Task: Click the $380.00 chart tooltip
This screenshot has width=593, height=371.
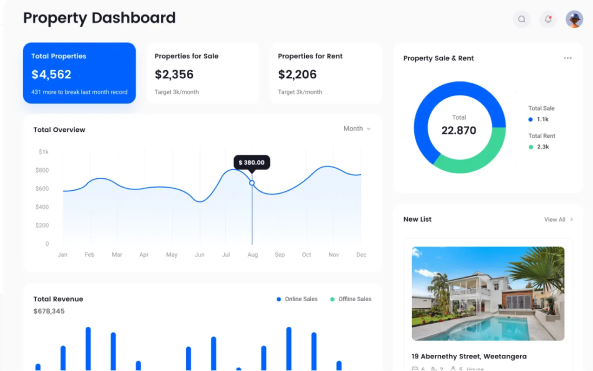Action: (252, 163)
